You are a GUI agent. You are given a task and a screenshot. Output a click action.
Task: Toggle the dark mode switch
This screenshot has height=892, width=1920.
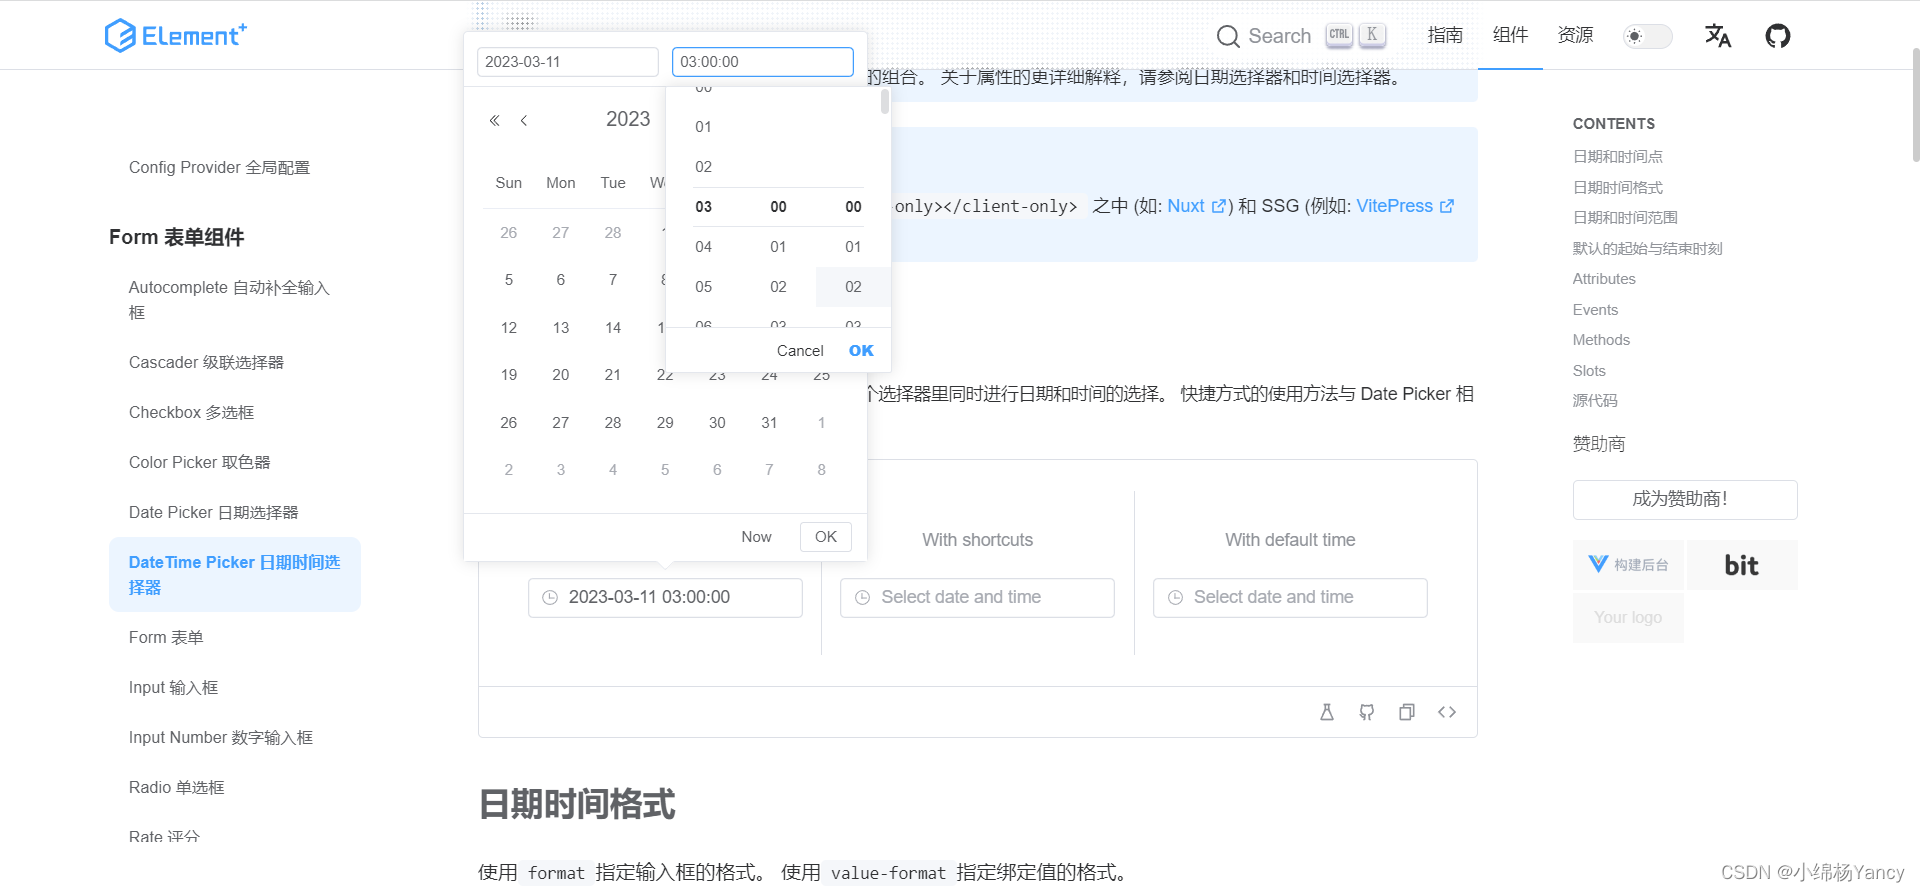tap(1647, 36)
